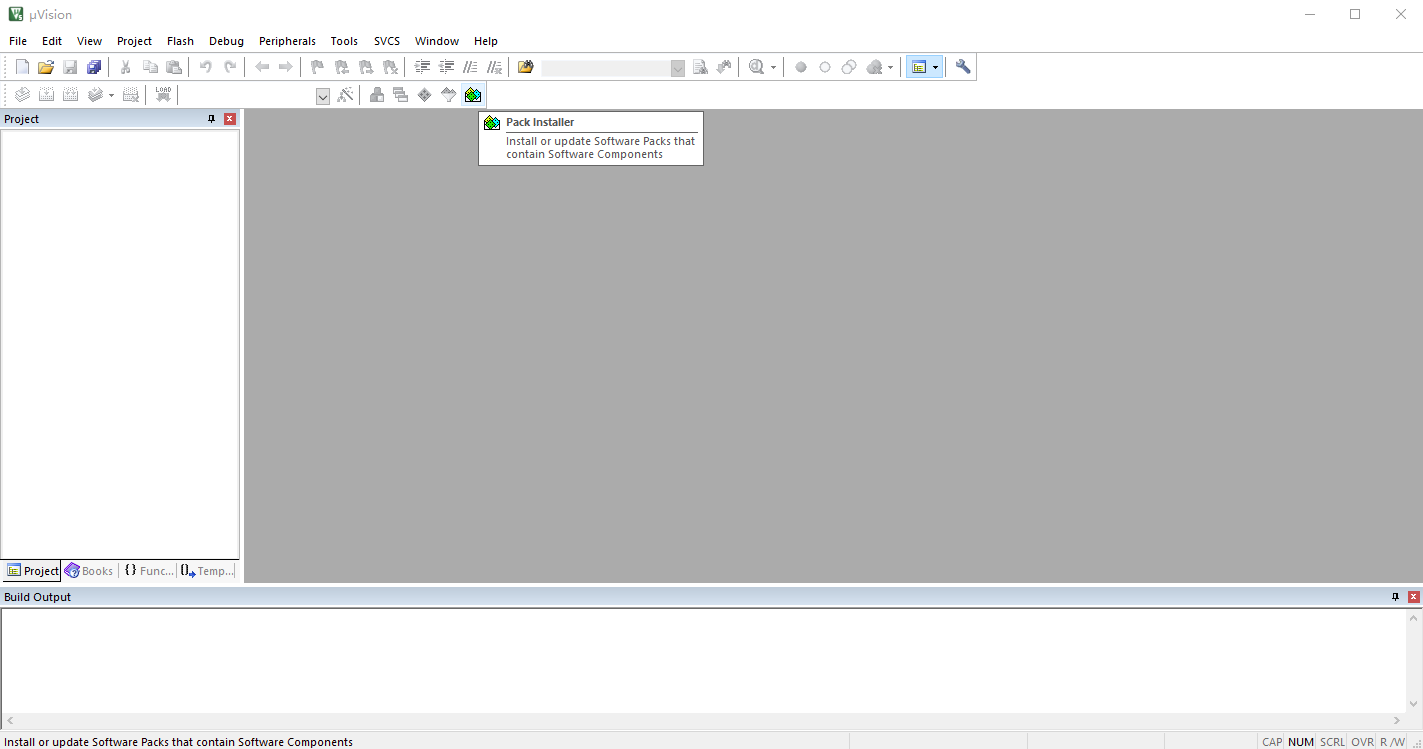Click the Undo arrow icon
This screenshot has height=749, width=1423.
tap(206, 67)
